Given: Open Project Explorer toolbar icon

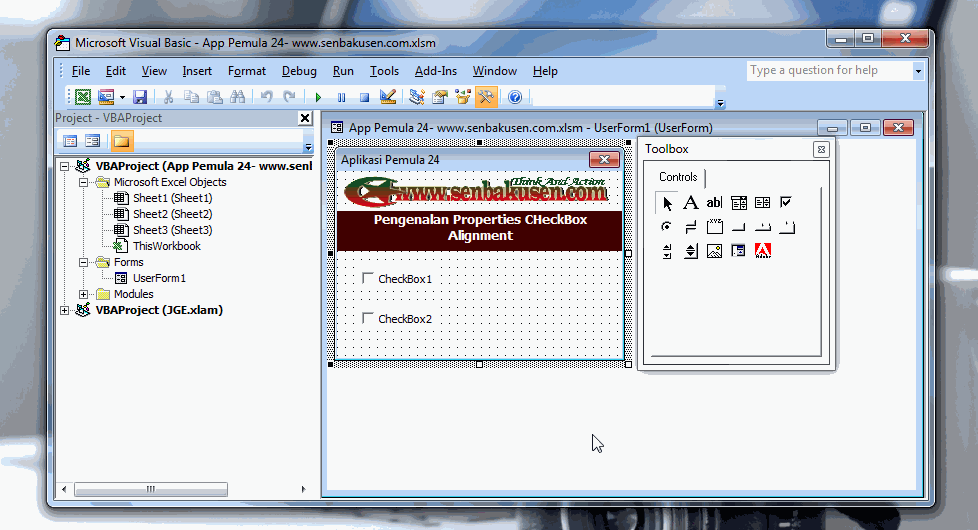Looking at the screenshot, I should tap(417, 97).
